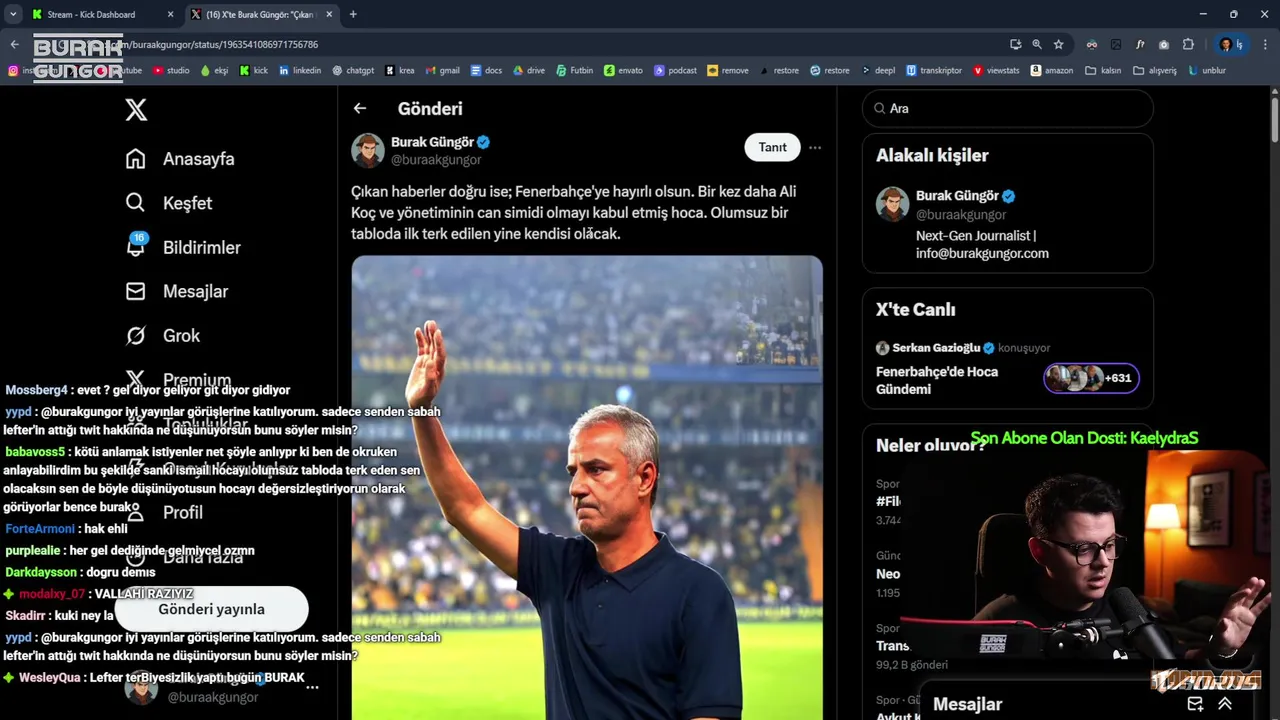Go back with the Gönderi arrow
Screen dimensions: 1280x720
coord(360,108)
